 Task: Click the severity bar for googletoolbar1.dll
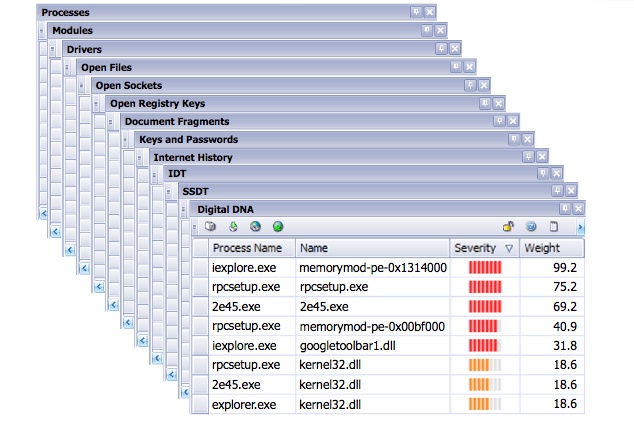point(485,346)
